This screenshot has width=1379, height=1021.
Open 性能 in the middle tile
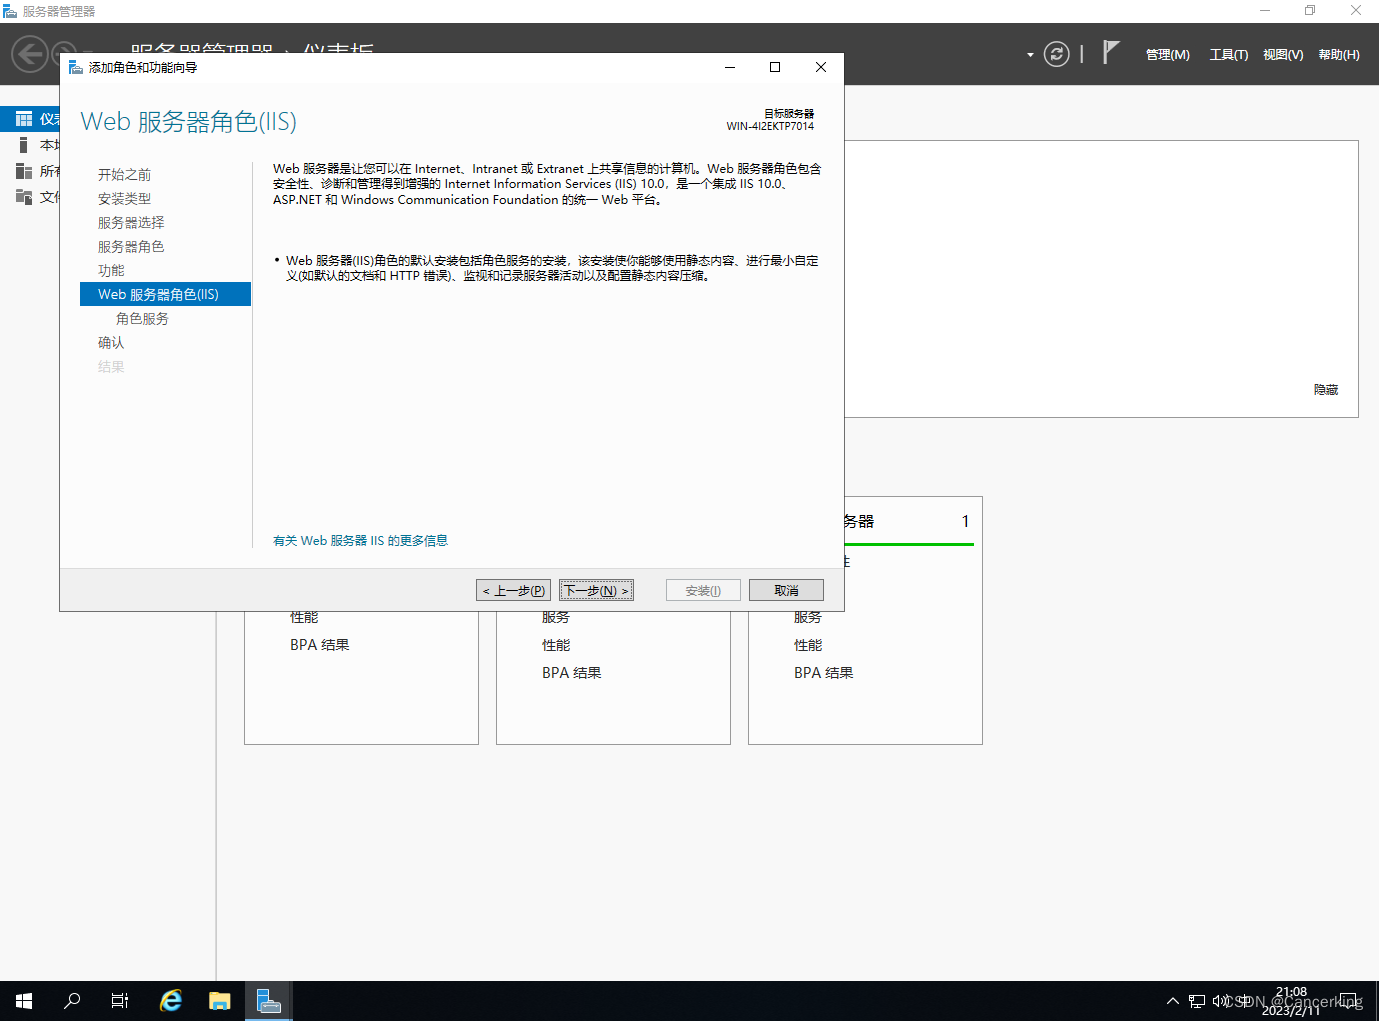[556, 645]
